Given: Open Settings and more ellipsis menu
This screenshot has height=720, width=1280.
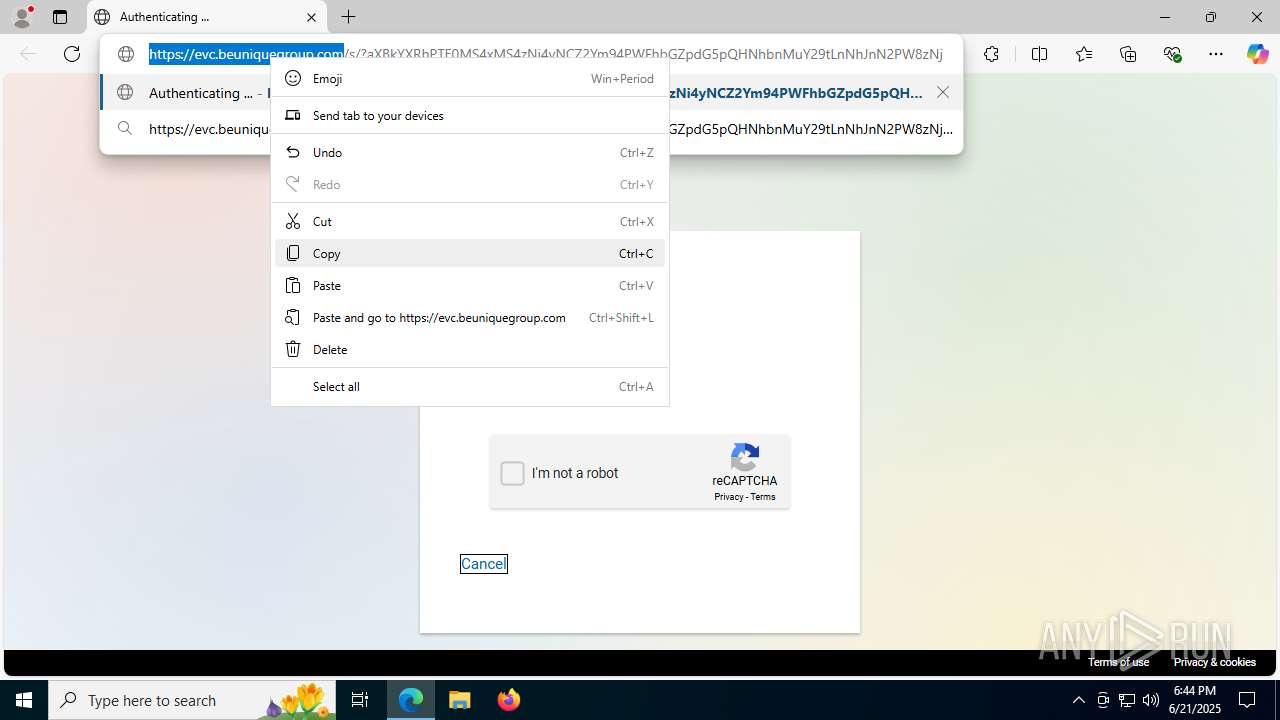Looking at the screenshot, I should [1216, 54].
